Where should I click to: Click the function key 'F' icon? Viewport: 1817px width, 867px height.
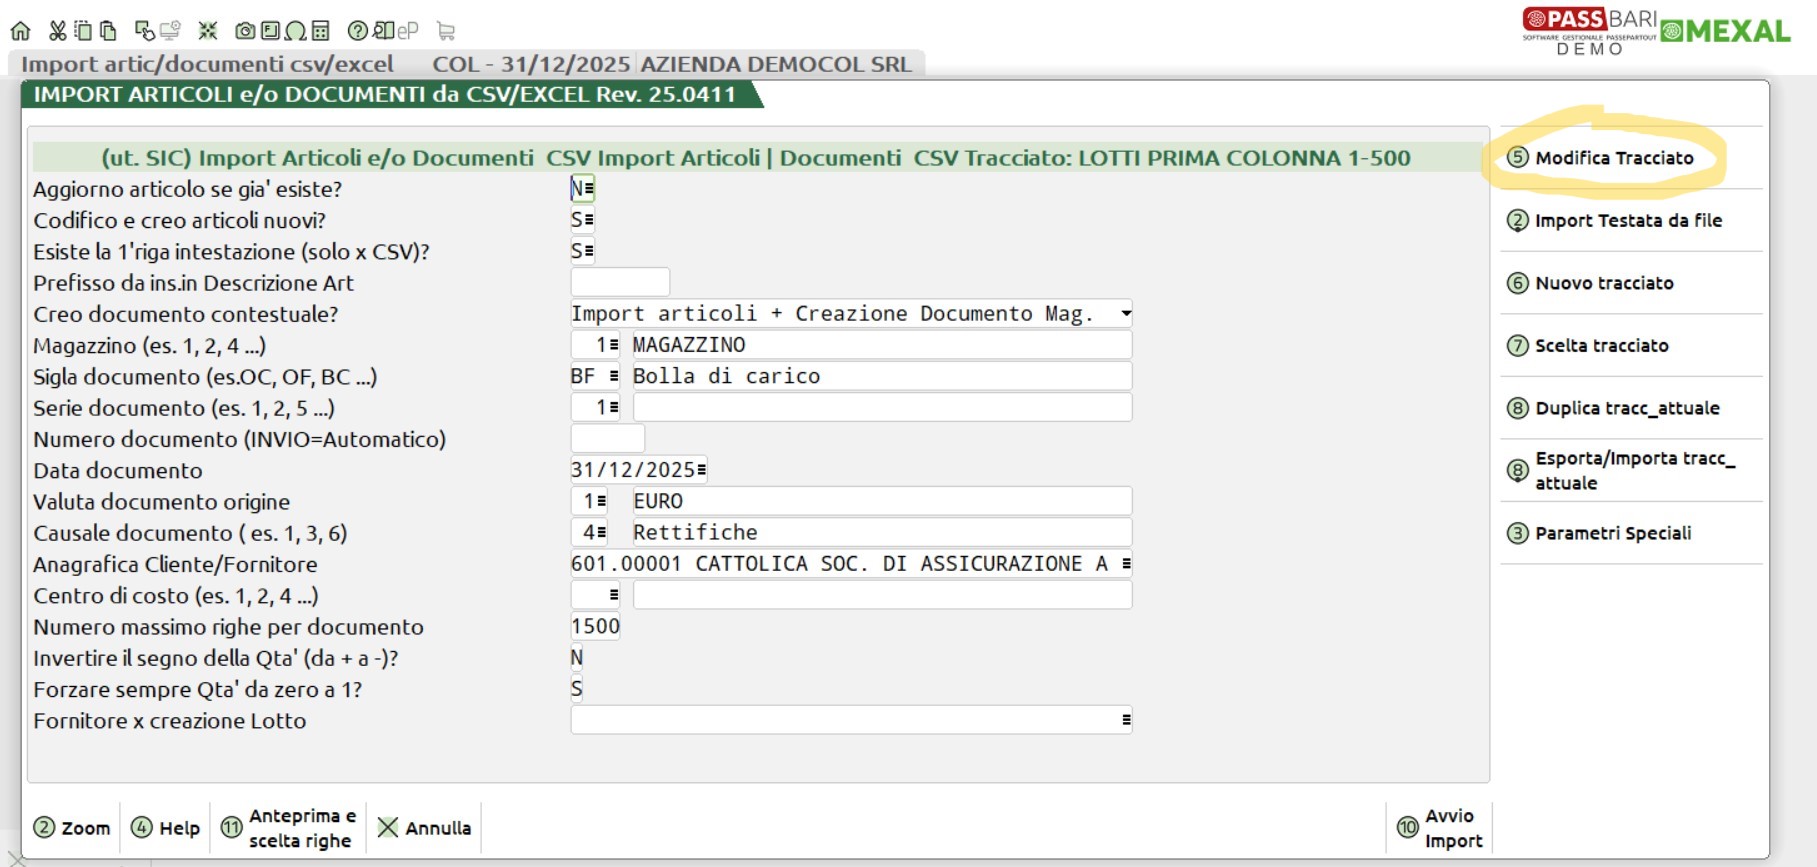[270, 31]
